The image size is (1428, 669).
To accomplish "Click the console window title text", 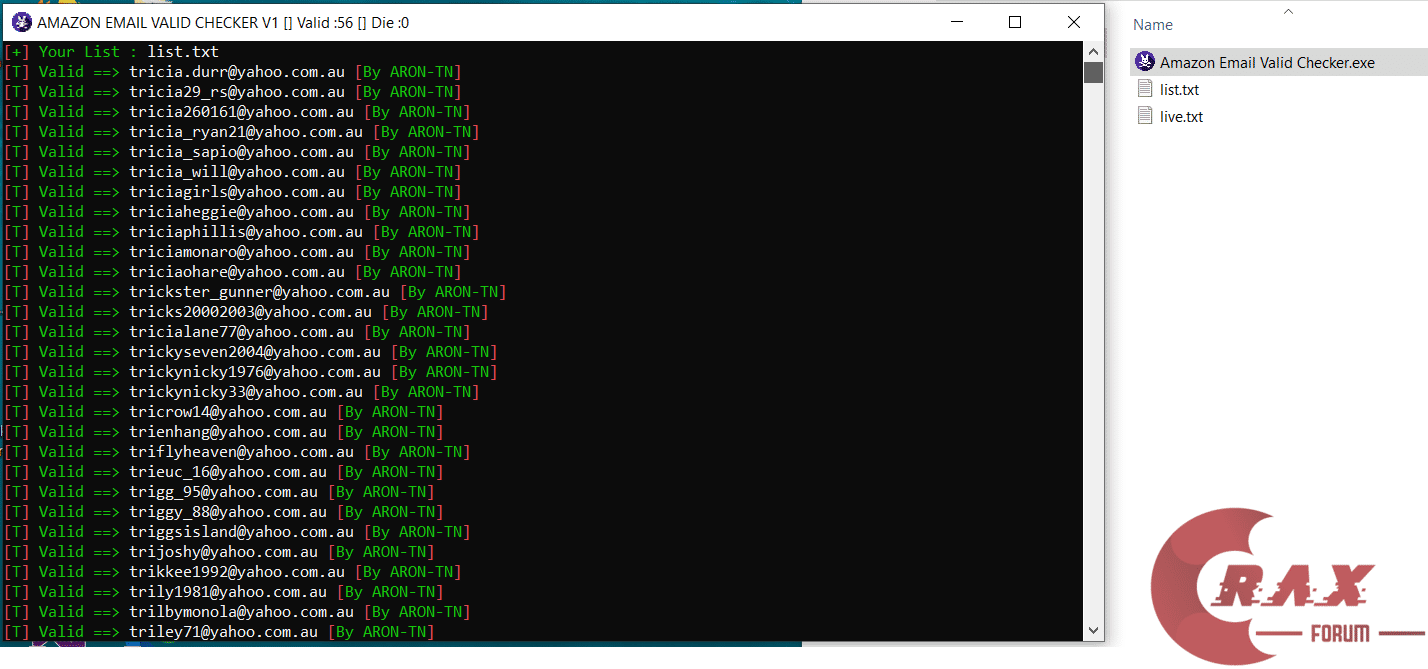I will (x=223, y=22).
